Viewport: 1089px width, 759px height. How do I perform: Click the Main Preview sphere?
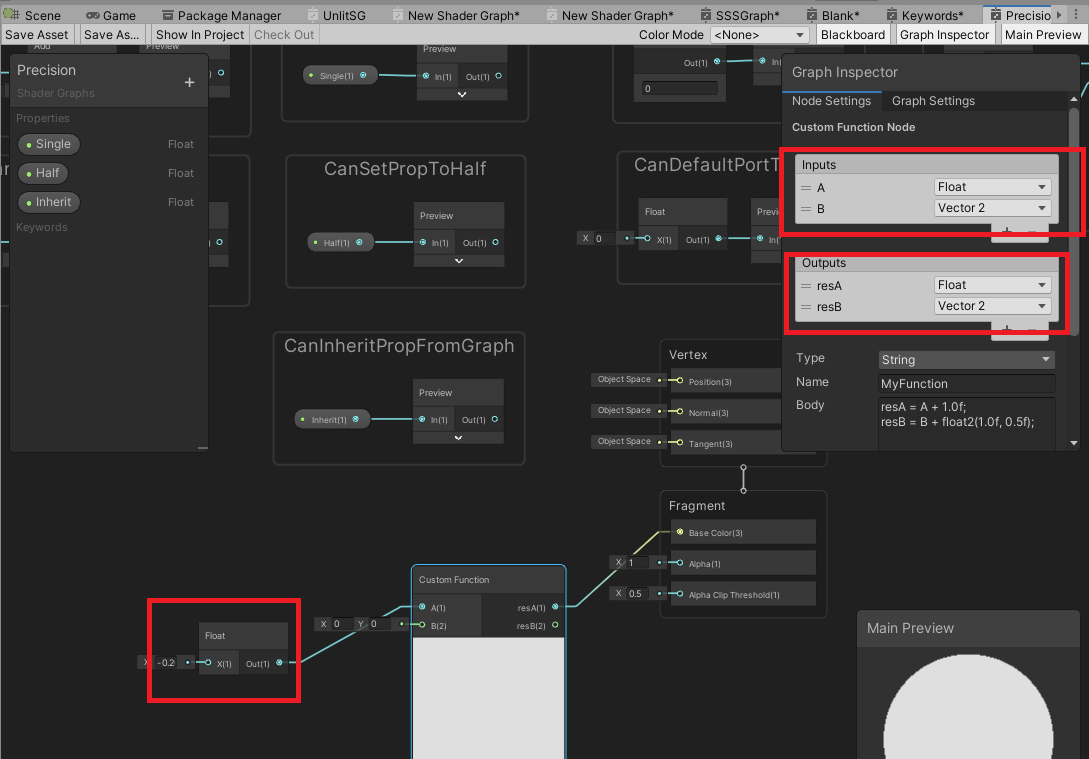[x=967, y=708]
